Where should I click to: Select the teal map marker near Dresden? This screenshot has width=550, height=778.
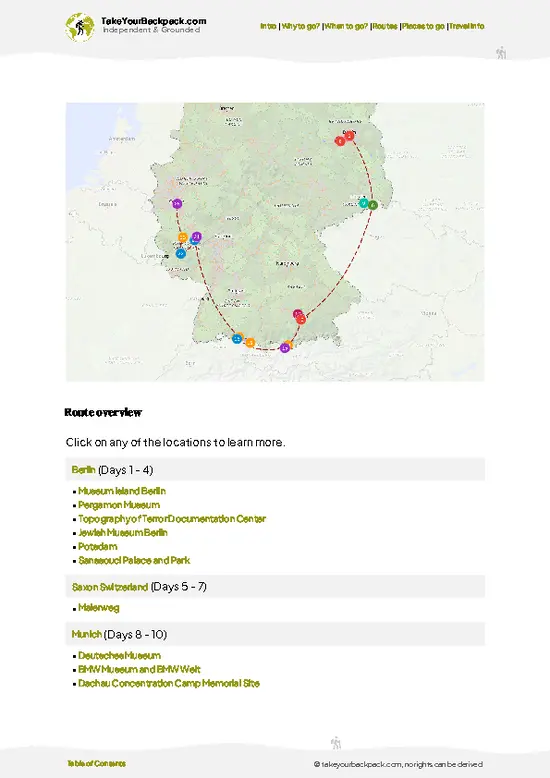(x=364, y=202)
